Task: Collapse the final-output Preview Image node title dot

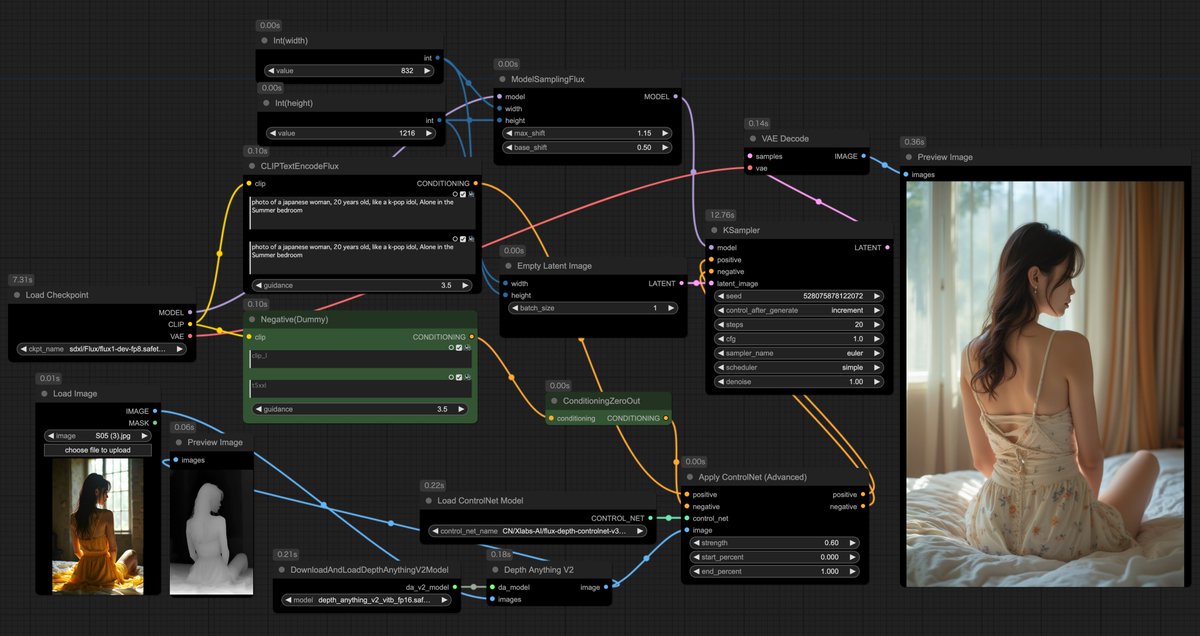Action: [x=908, y=157]
